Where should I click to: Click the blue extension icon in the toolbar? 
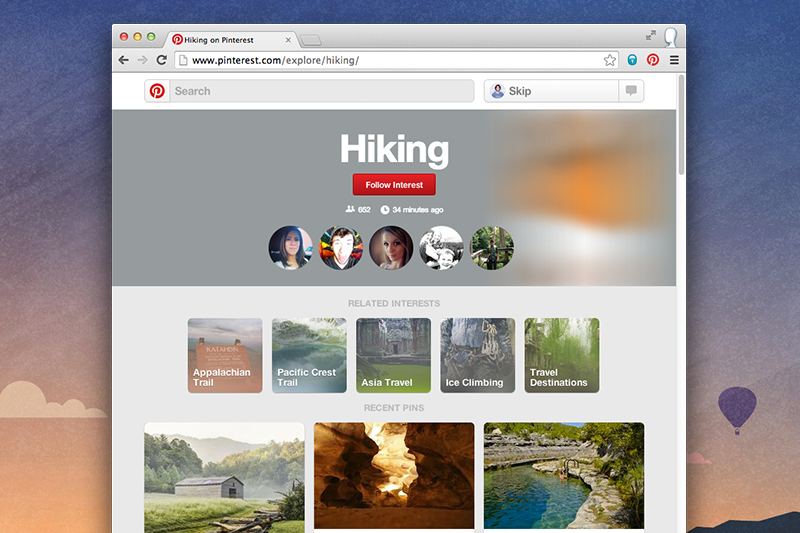(632, 60)
